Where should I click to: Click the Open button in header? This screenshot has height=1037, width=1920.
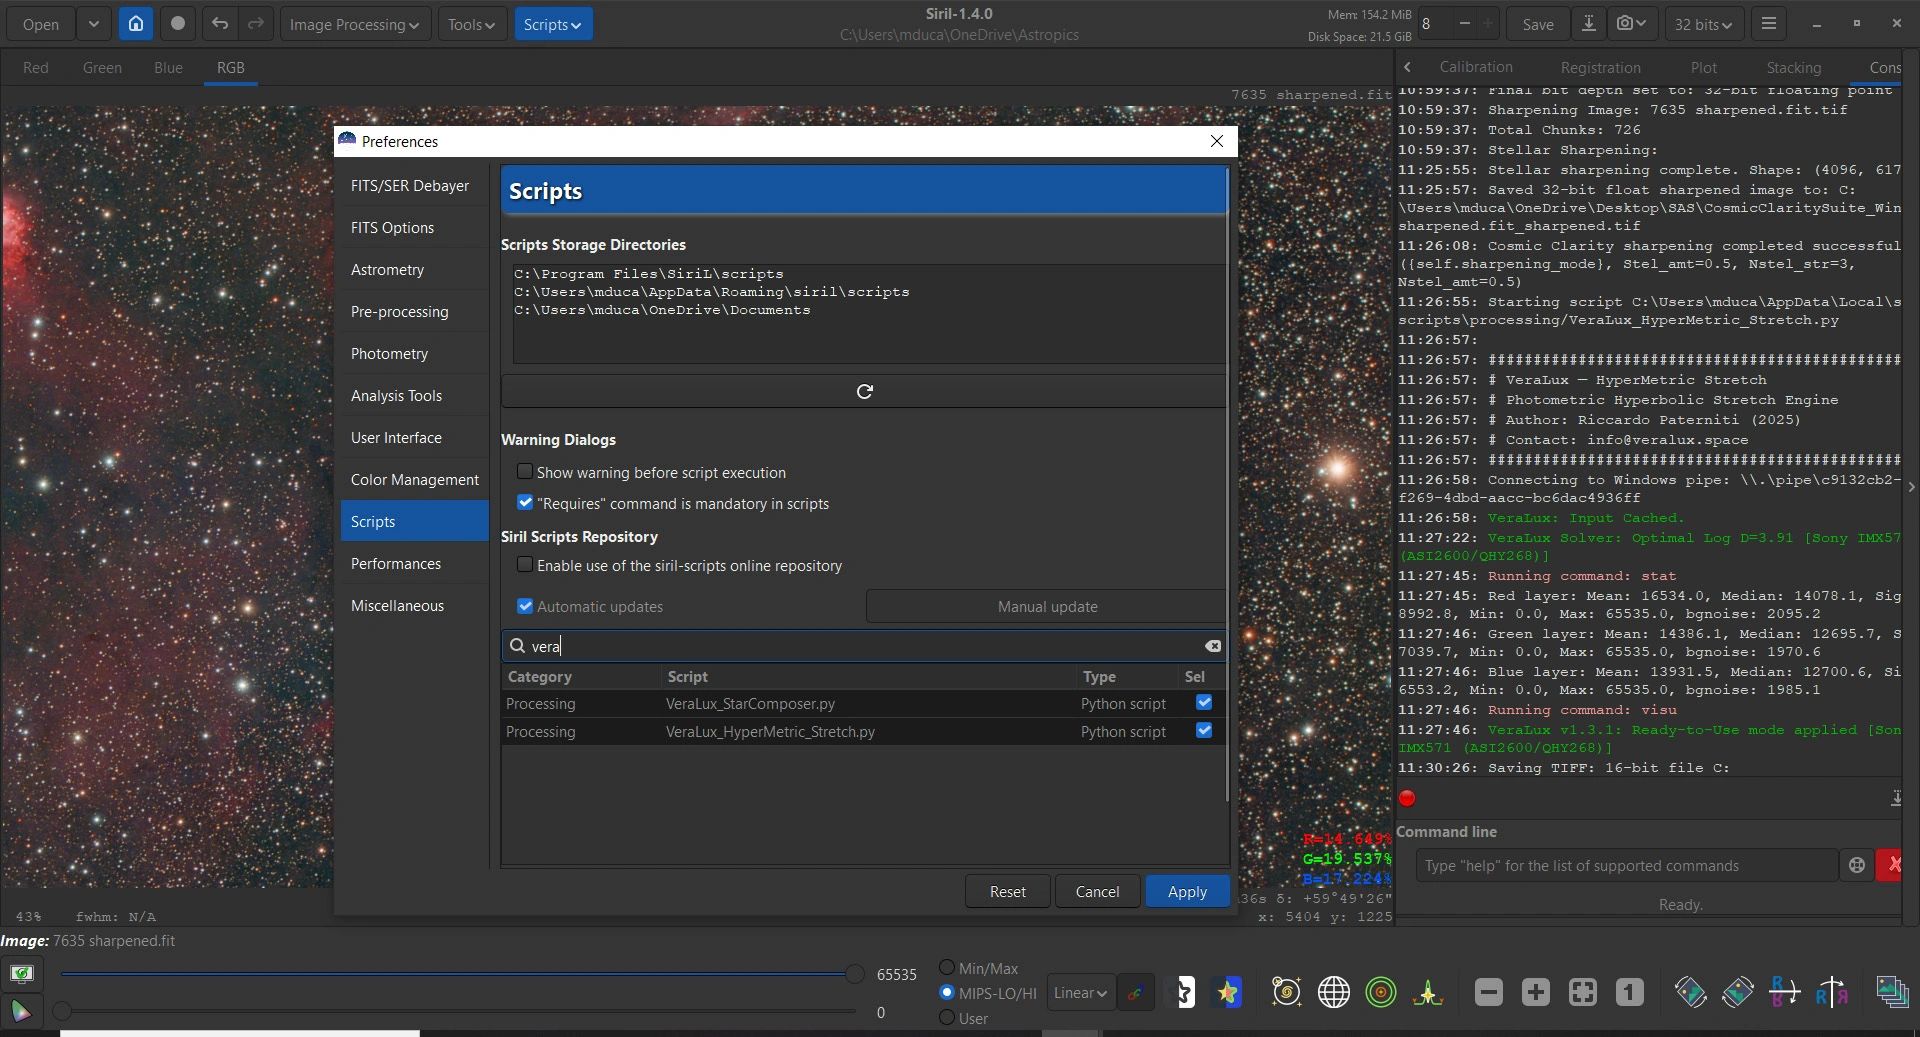[x=41, y=24]
